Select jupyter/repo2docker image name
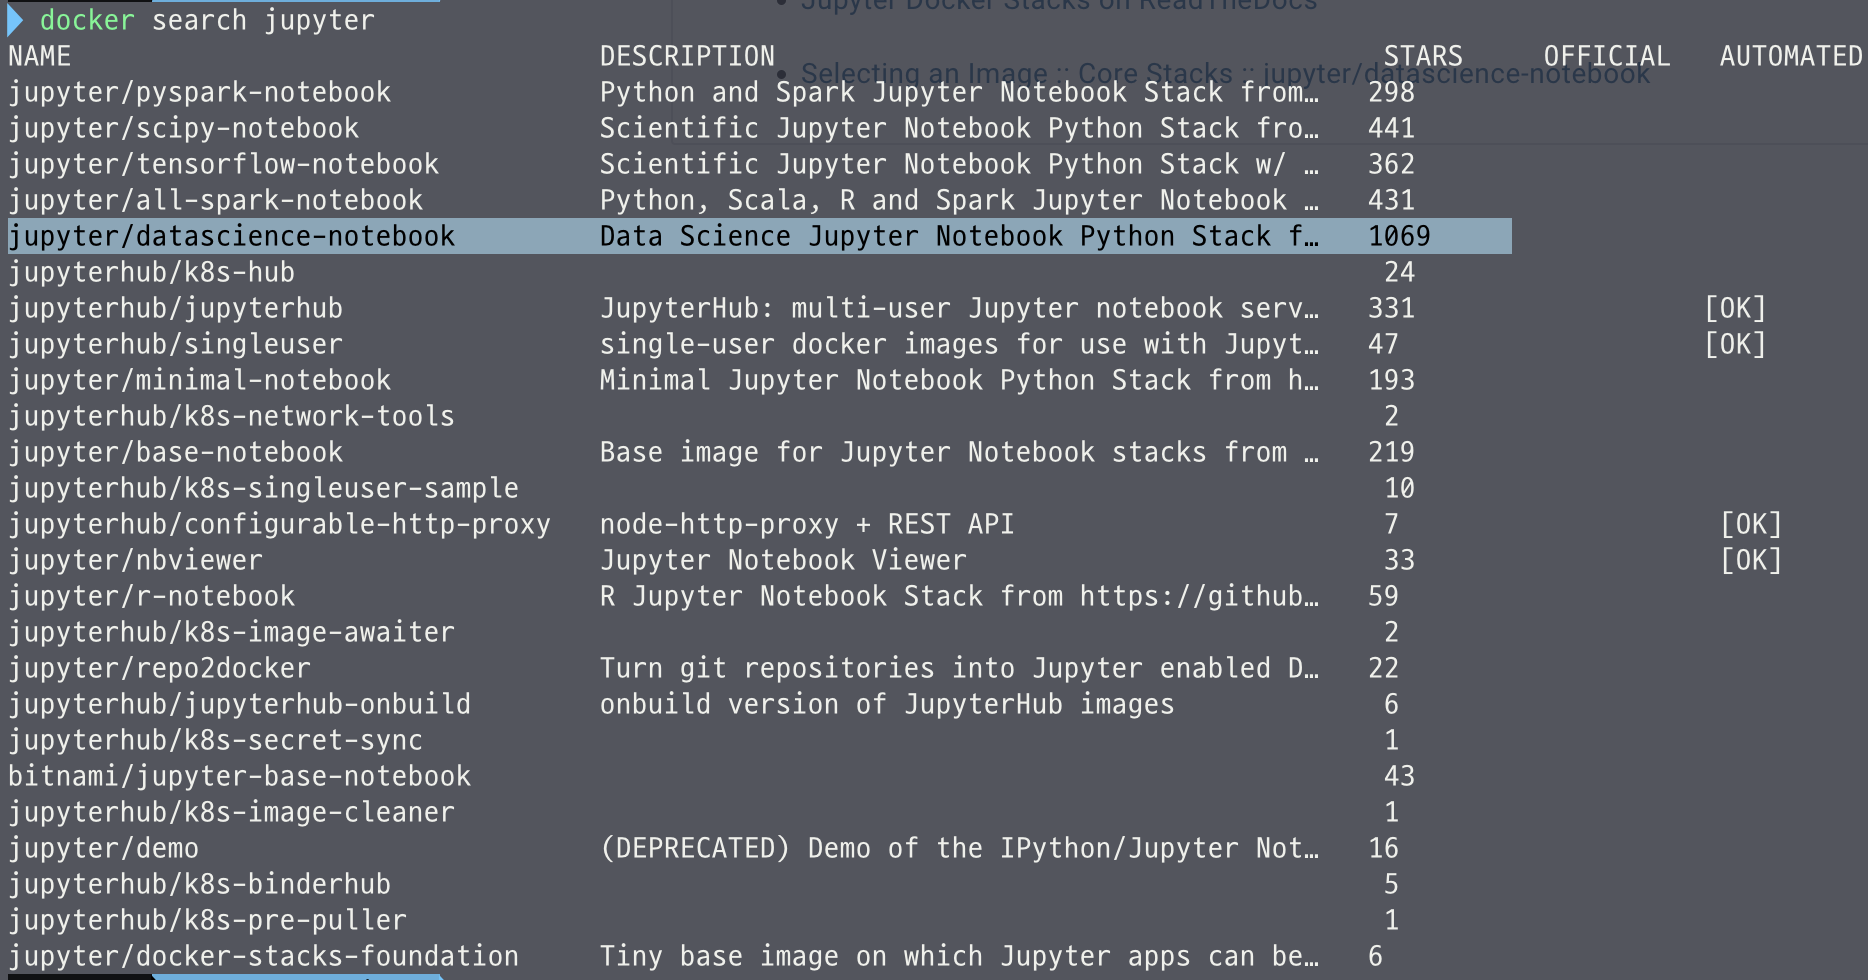 click(159, 668)
